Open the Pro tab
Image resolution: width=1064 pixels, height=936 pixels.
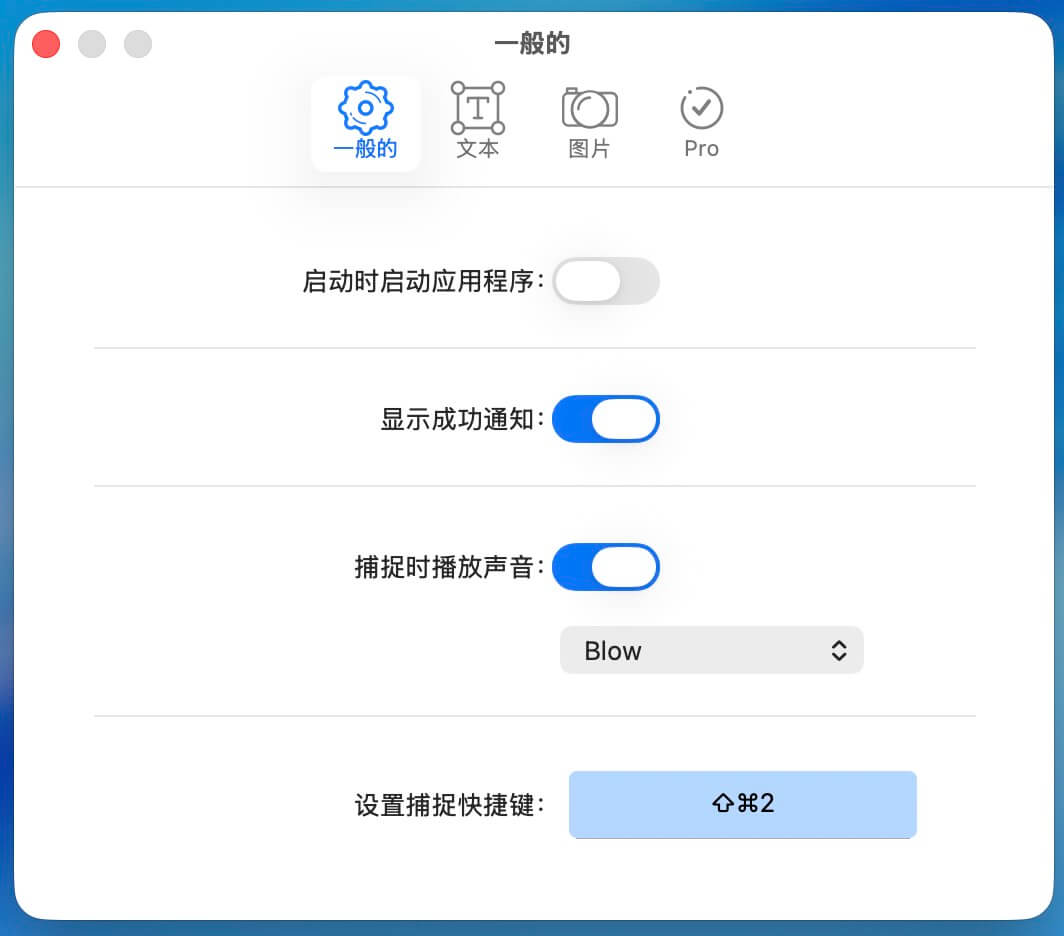click(700, 120)
